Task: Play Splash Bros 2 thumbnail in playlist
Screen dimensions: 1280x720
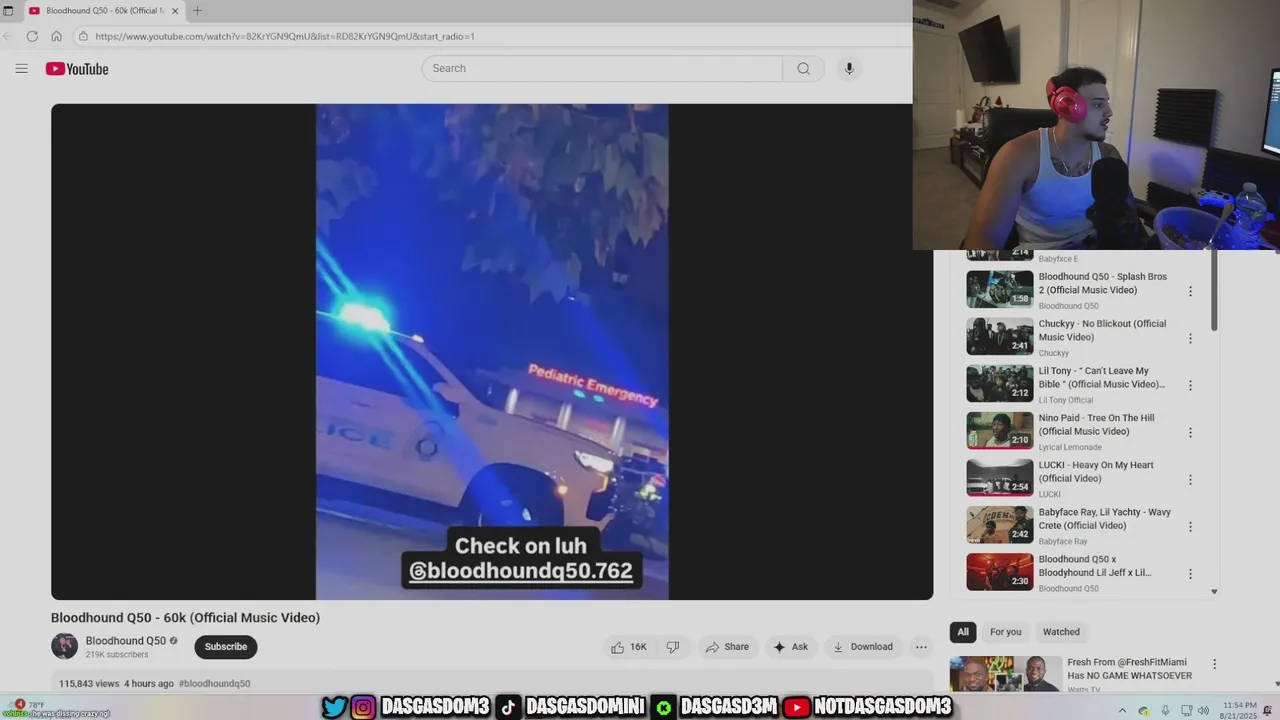Action: tap(999, 289)
